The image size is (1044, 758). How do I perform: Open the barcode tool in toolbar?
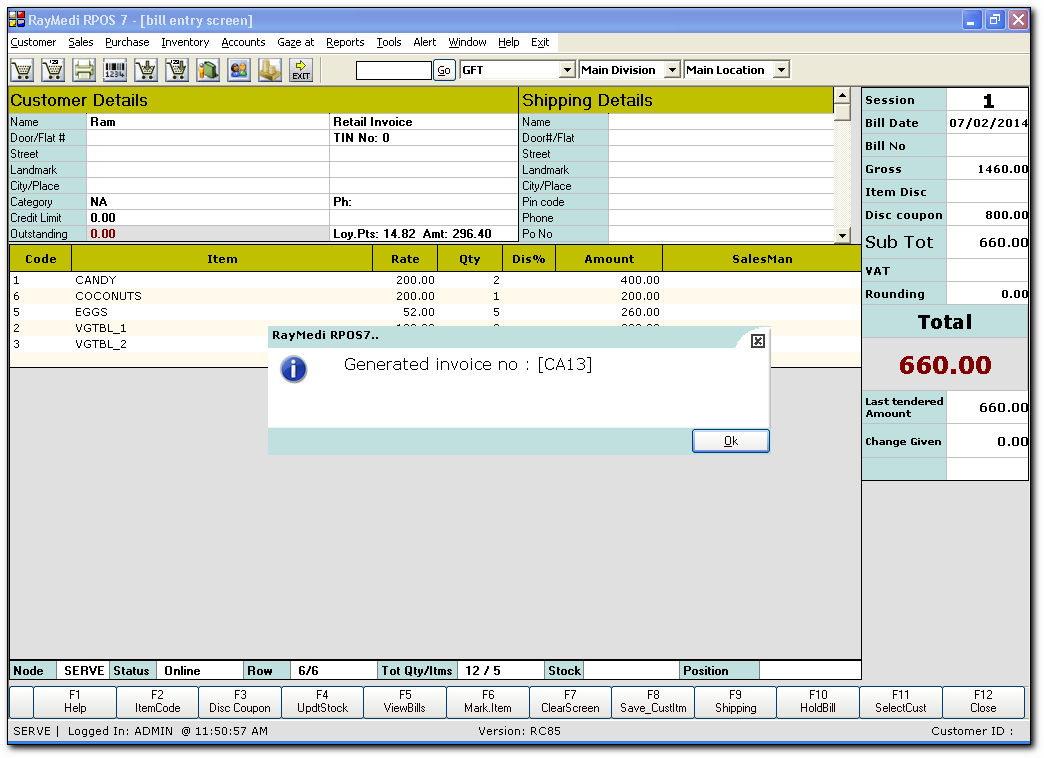[115, 70]
